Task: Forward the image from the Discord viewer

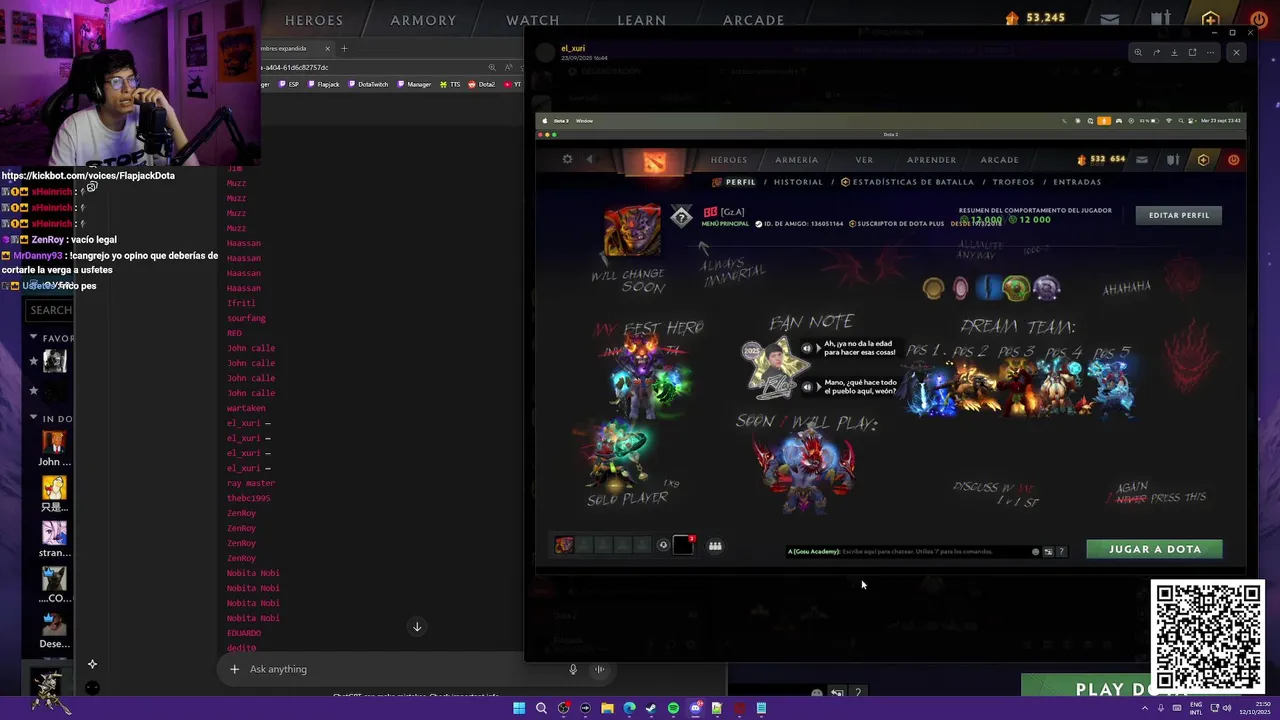Action: coord(1156,52)
